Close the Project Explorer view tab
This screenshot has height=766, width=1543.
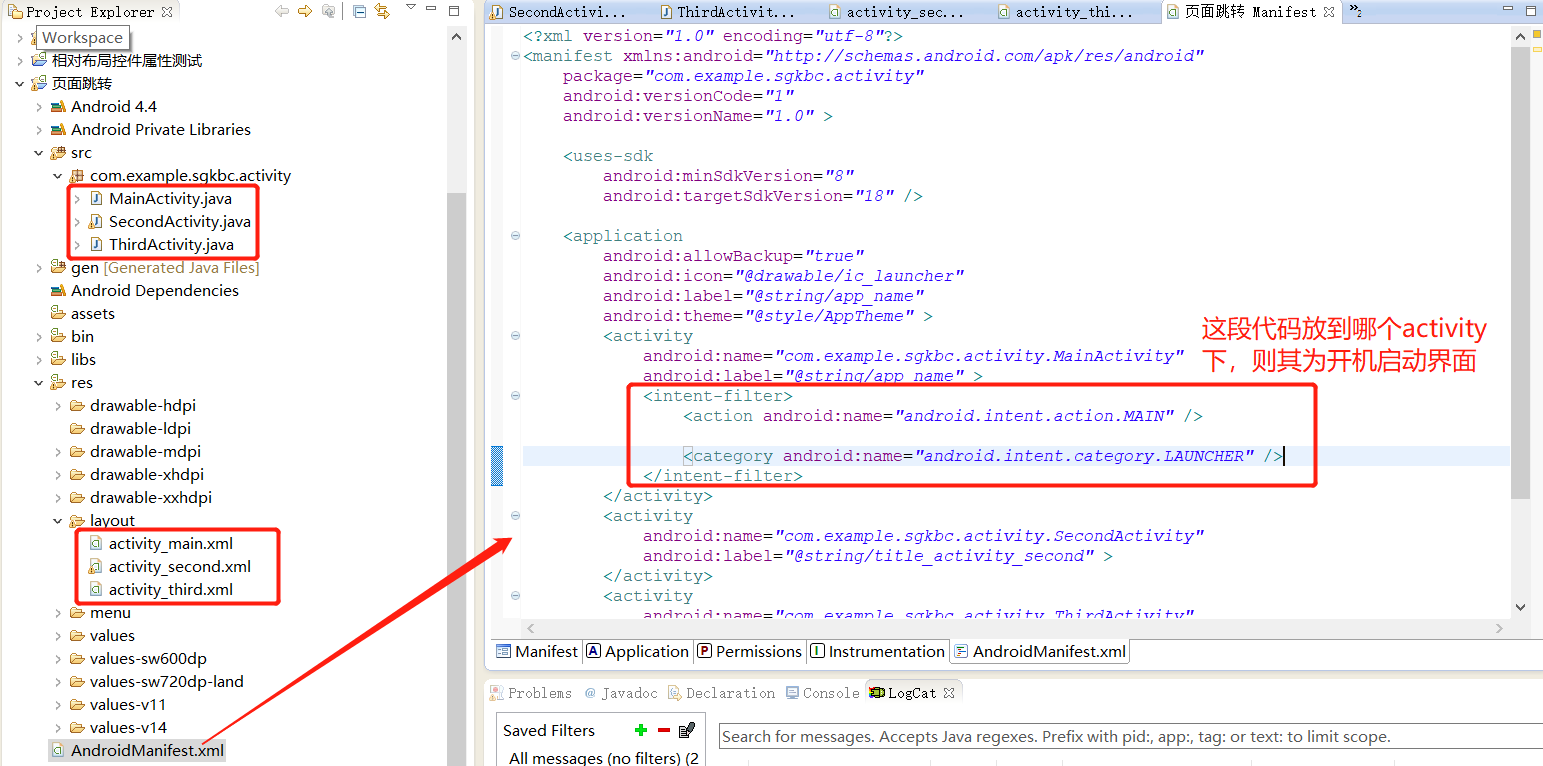[x=167, y=12]
